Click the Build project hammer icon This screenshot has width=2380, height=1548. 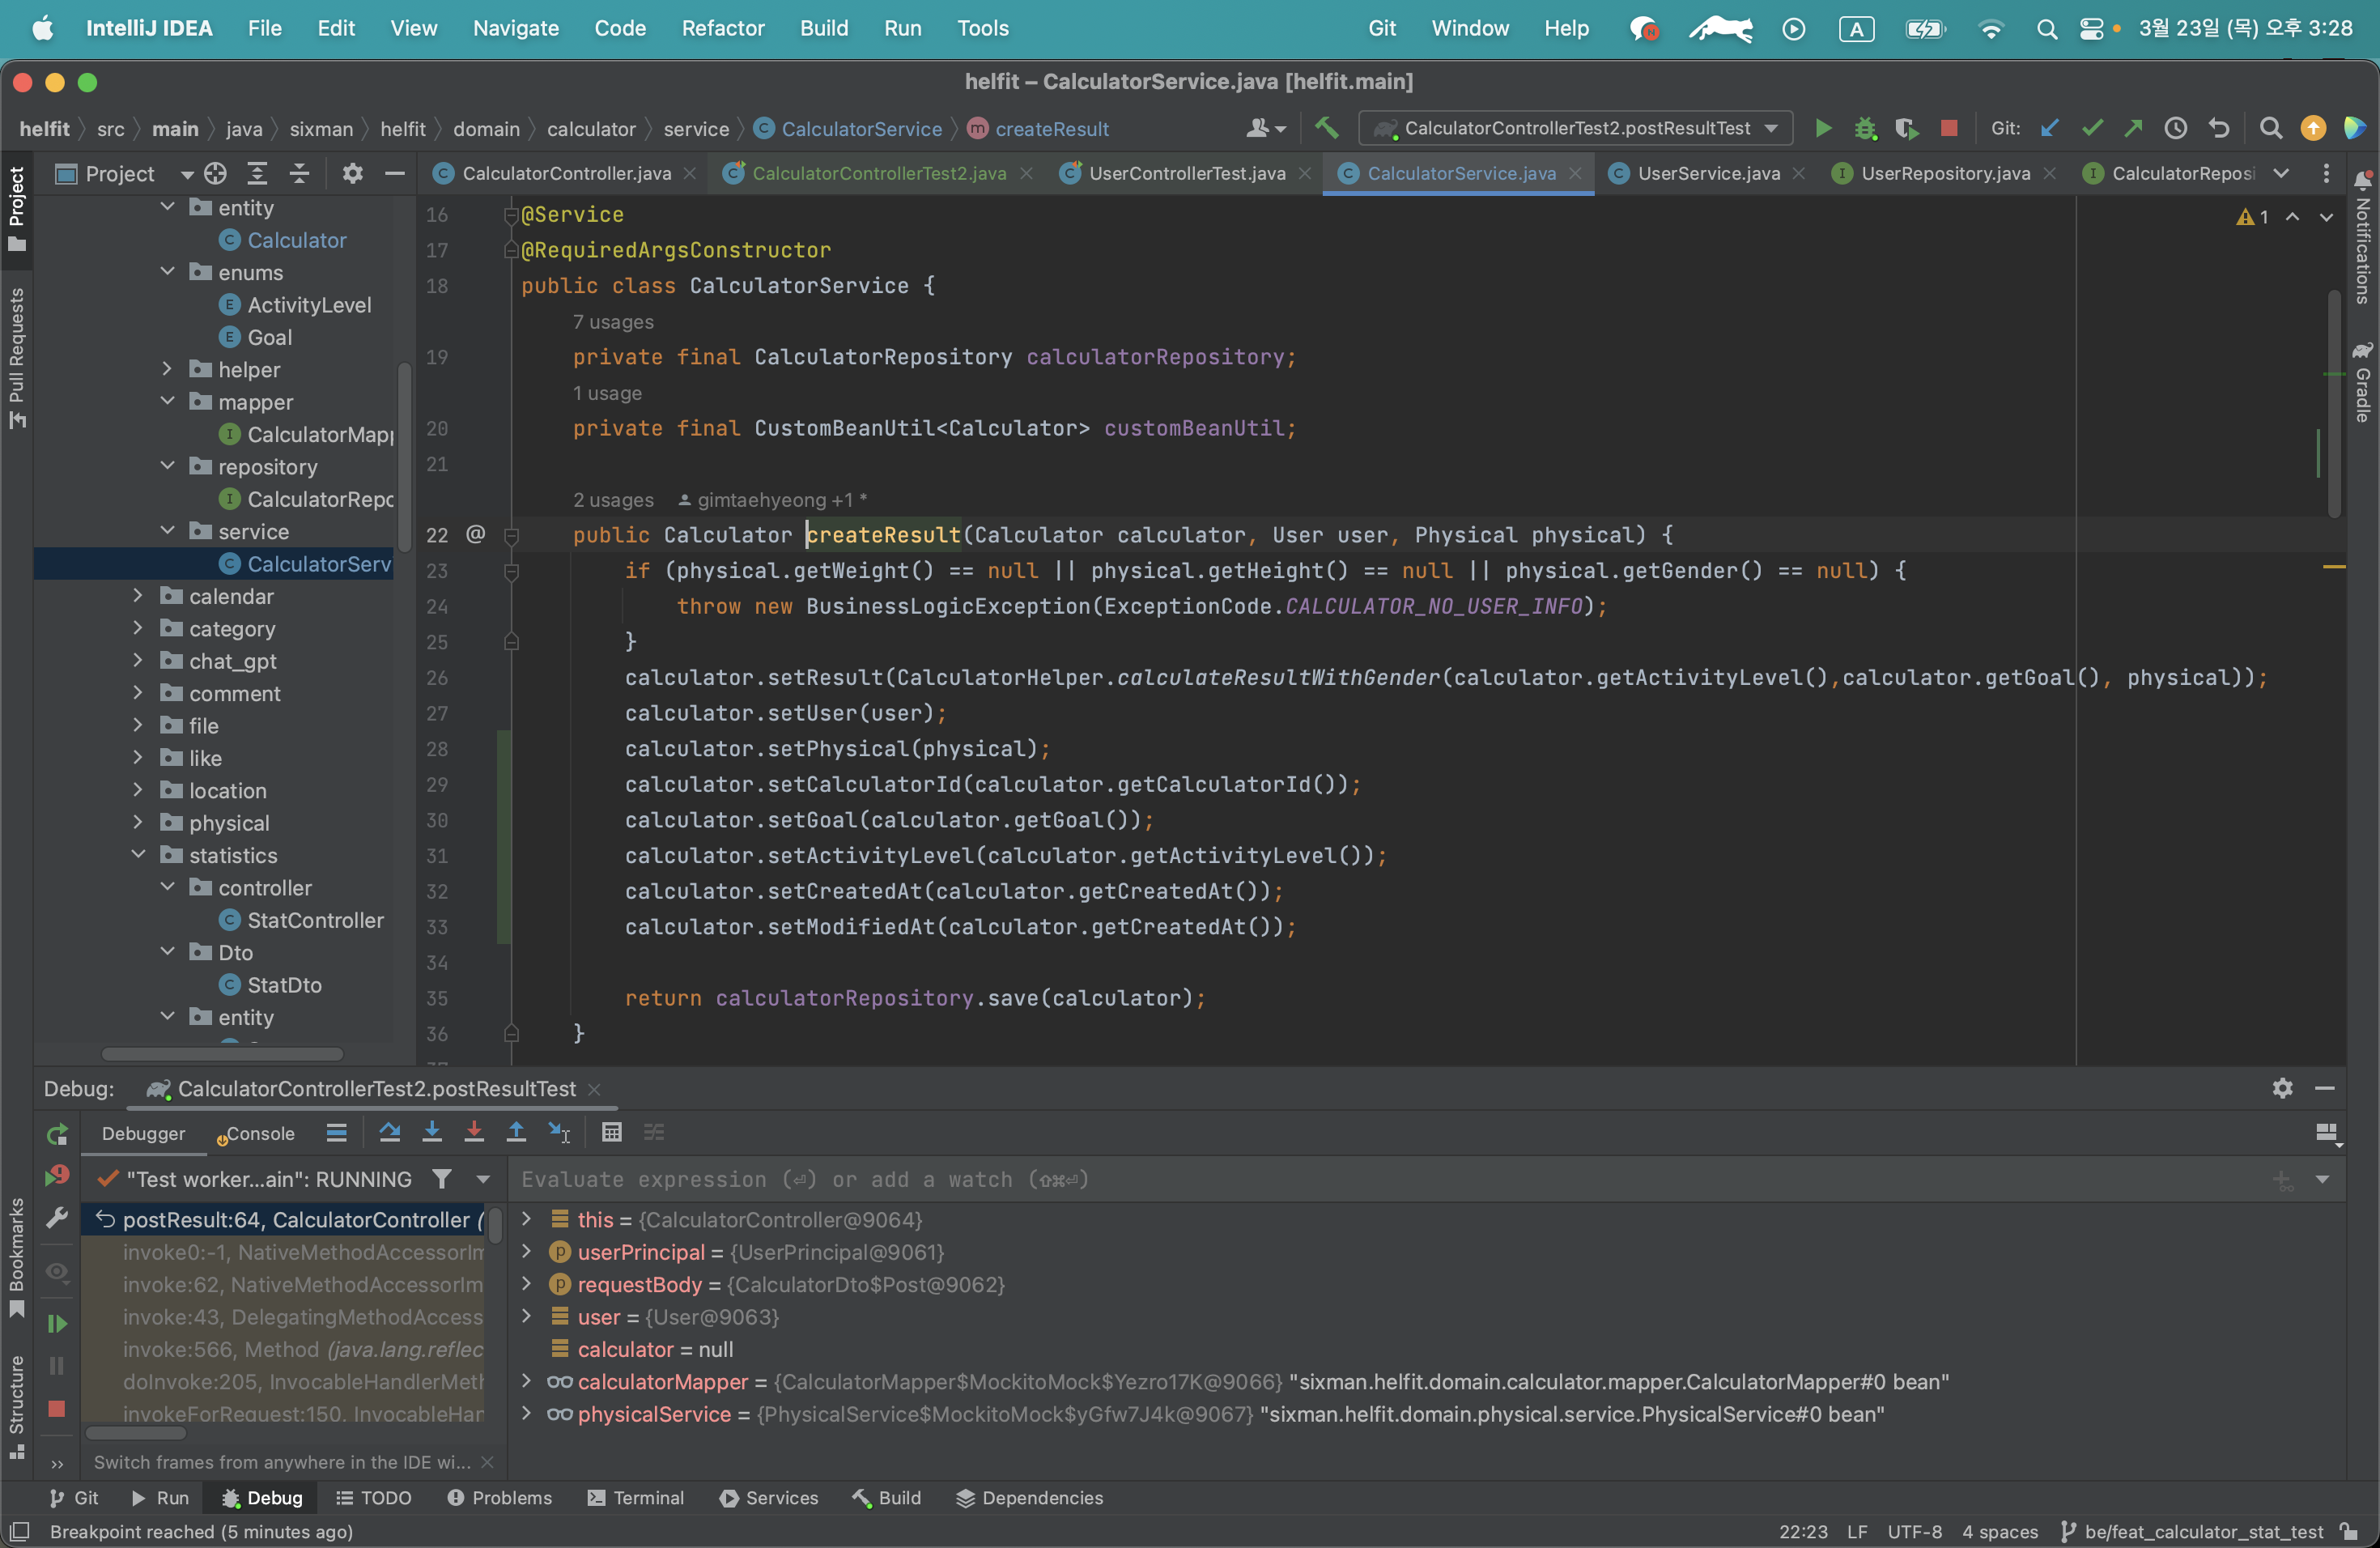click(1327, 128)
